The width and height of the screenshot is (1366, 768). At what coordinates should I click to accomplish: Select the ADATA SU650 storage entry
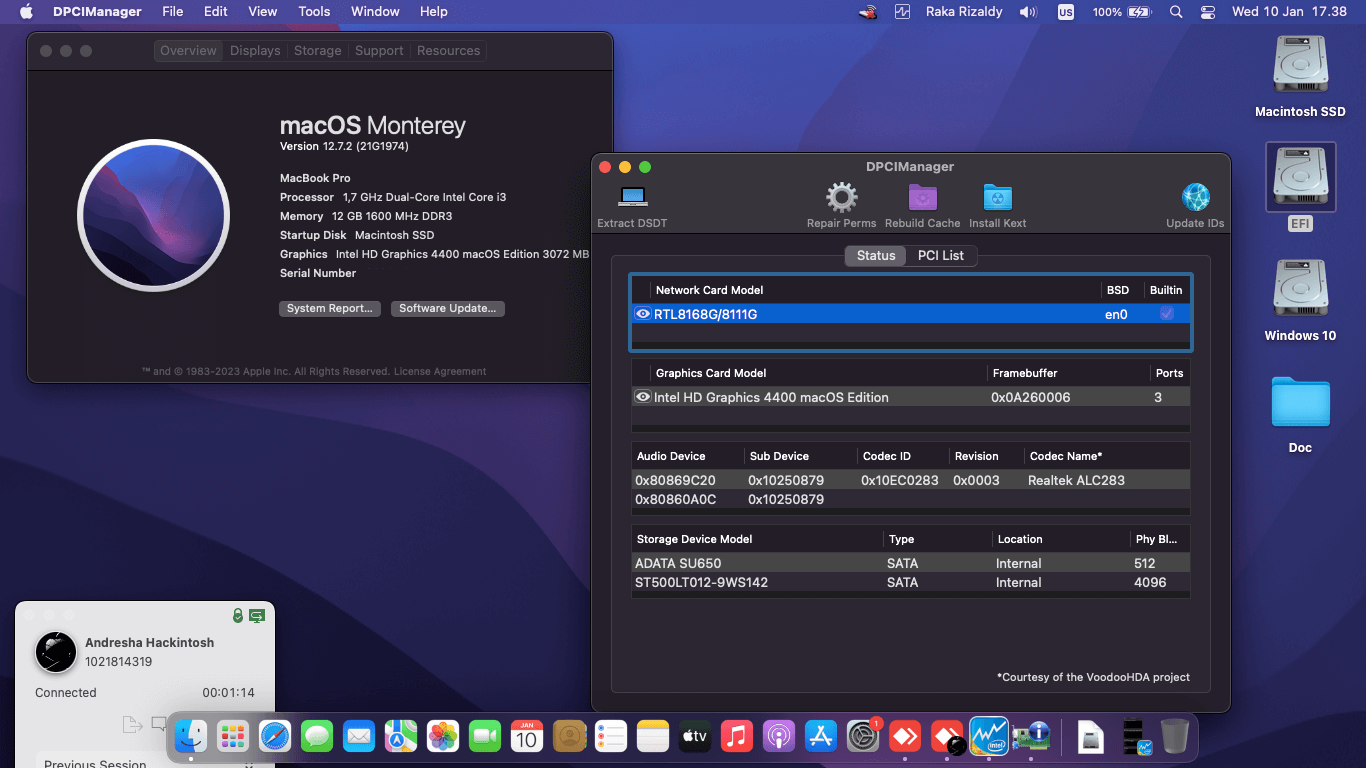677,563
